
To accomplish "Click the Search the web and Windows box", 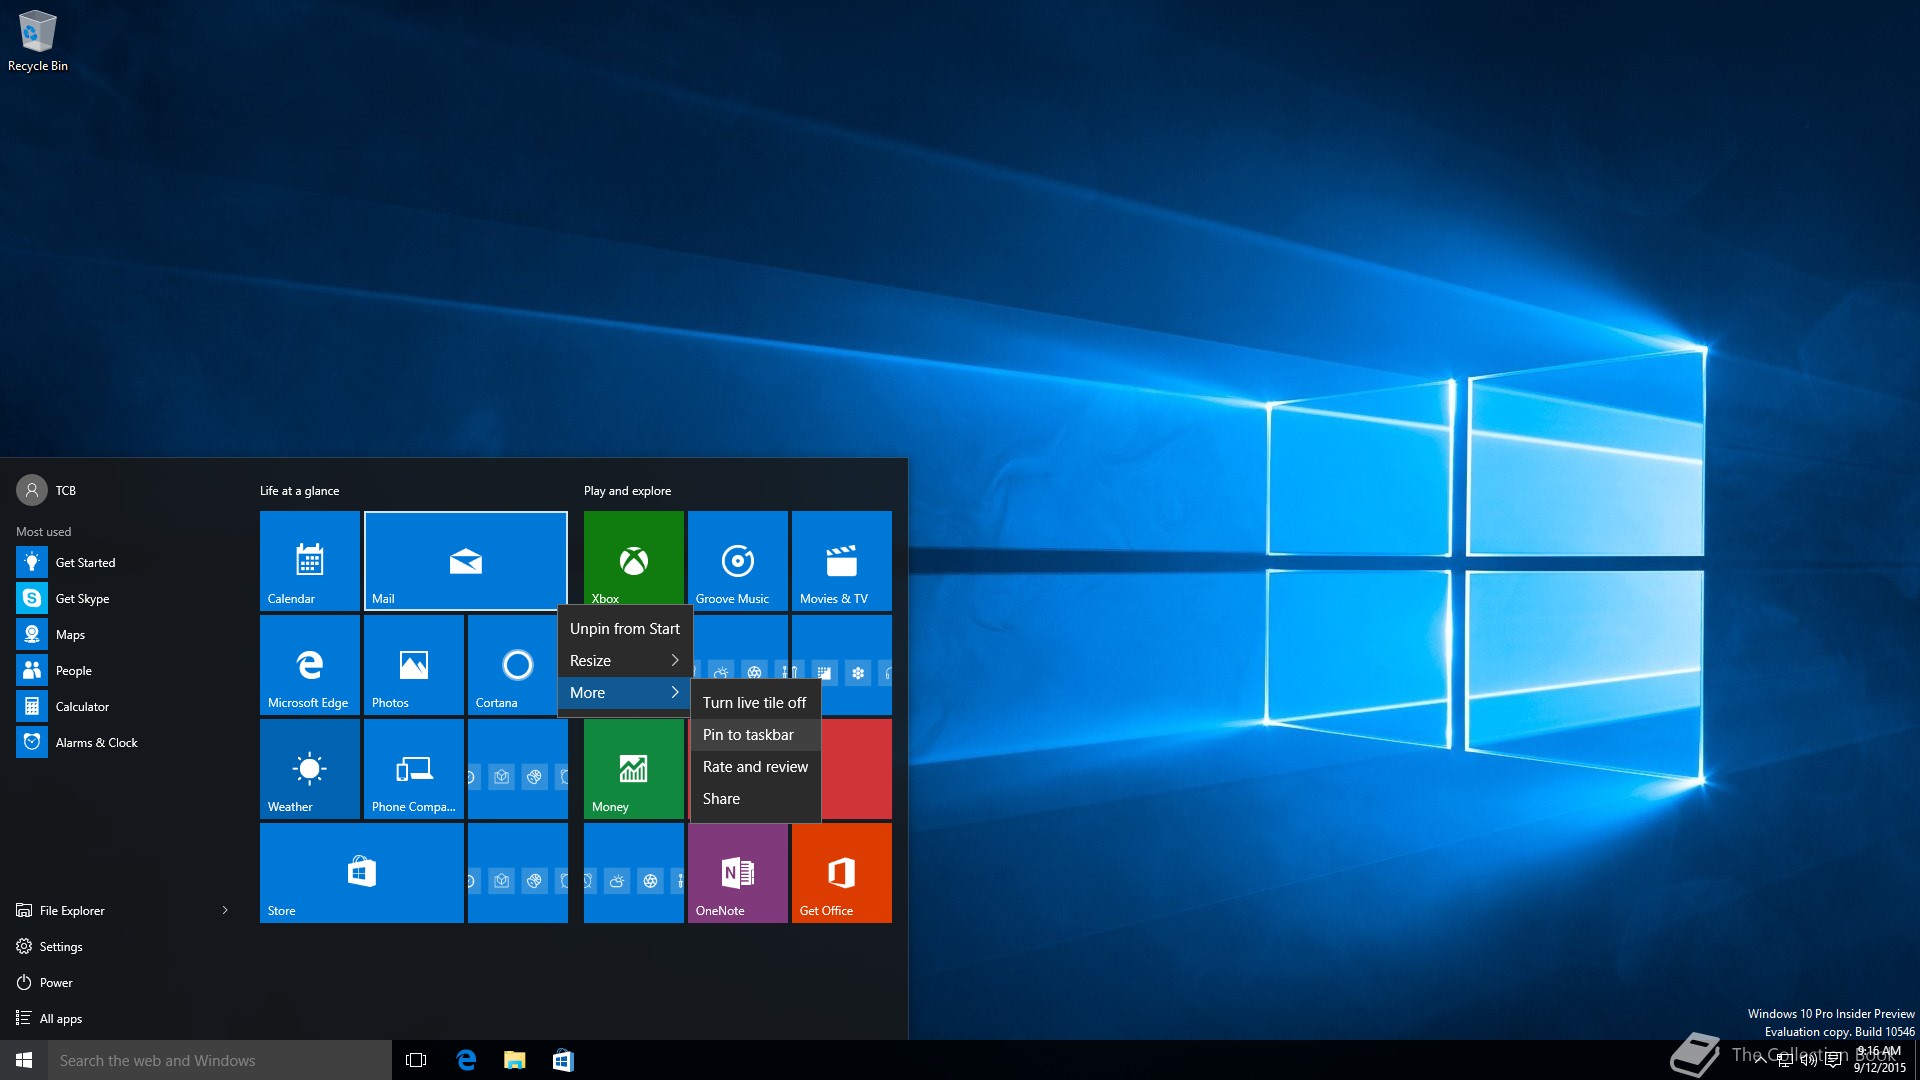I will coord(220,1060).
